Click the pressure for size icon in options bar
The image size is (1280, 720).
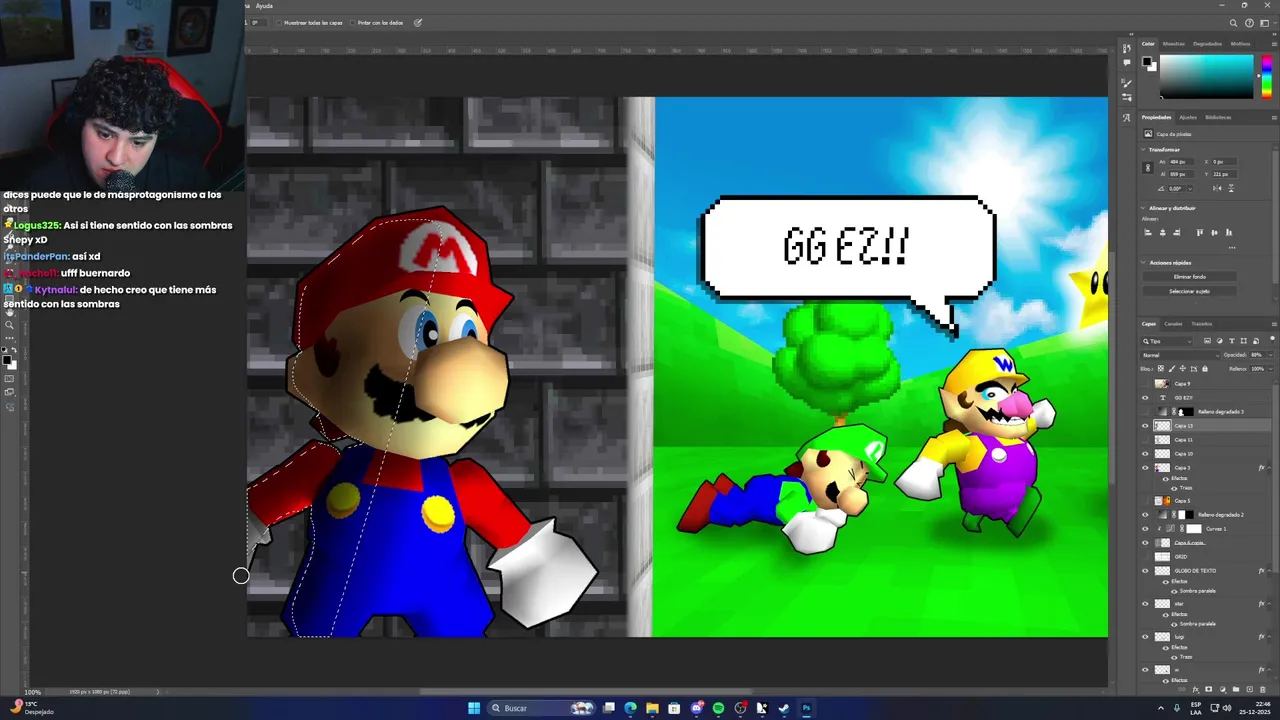pyautogui.click(x=418, y=23)
